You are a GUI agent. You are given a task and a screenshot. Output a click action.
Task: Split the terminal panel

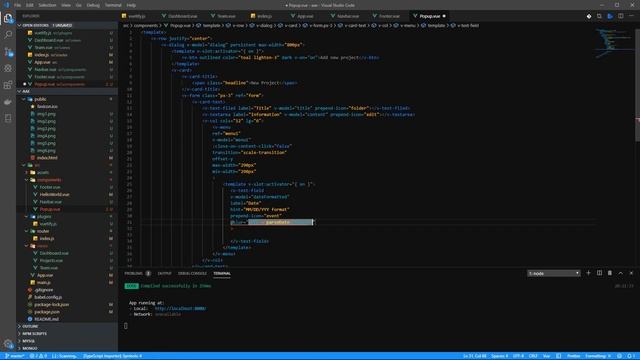(599, 273)
